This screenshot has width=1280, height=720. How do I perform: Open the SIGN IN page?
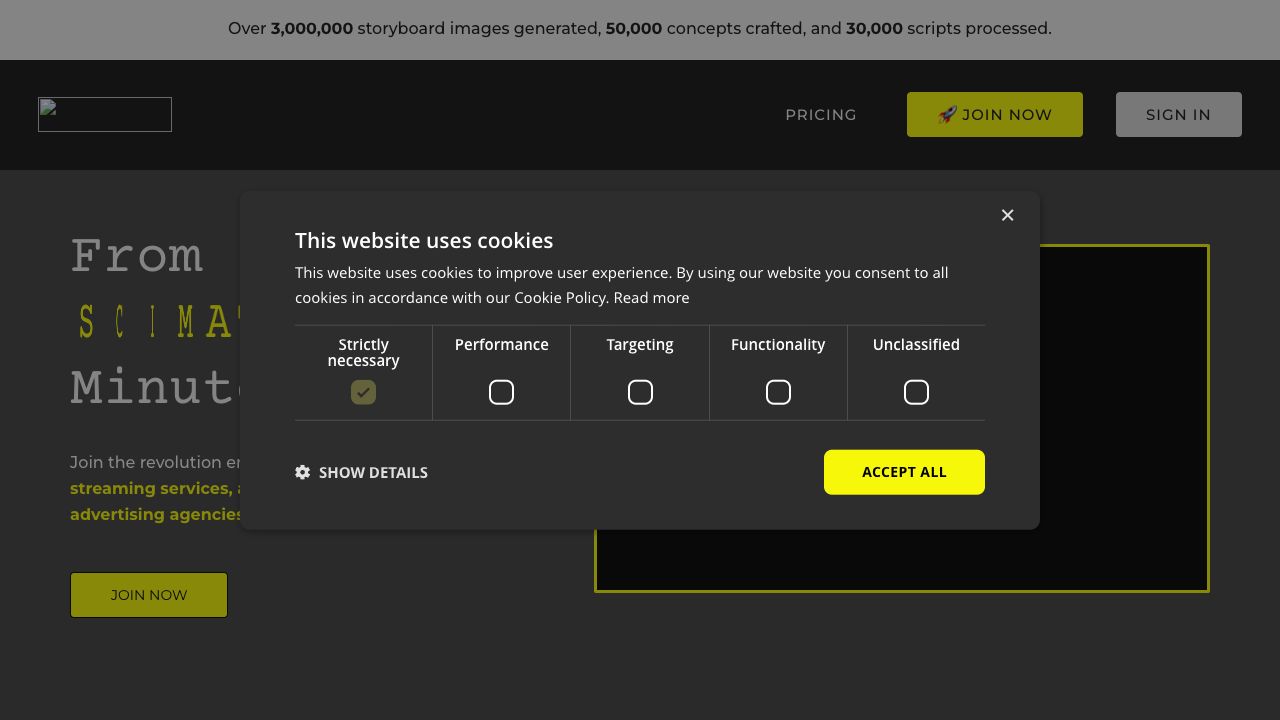(1178, 115)
